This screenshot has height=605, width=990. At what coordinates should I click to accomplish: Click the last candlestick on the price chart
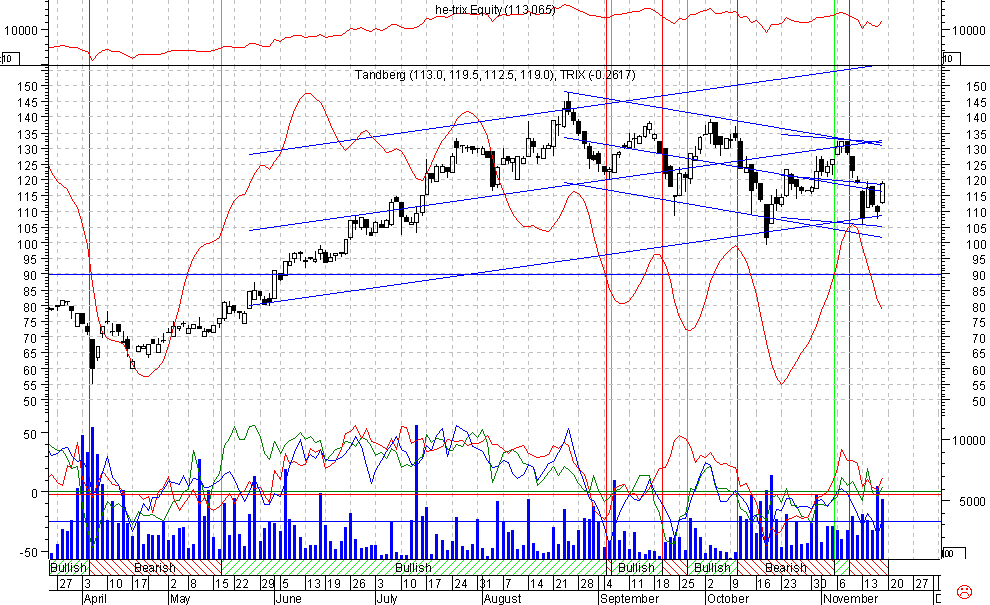883,191
